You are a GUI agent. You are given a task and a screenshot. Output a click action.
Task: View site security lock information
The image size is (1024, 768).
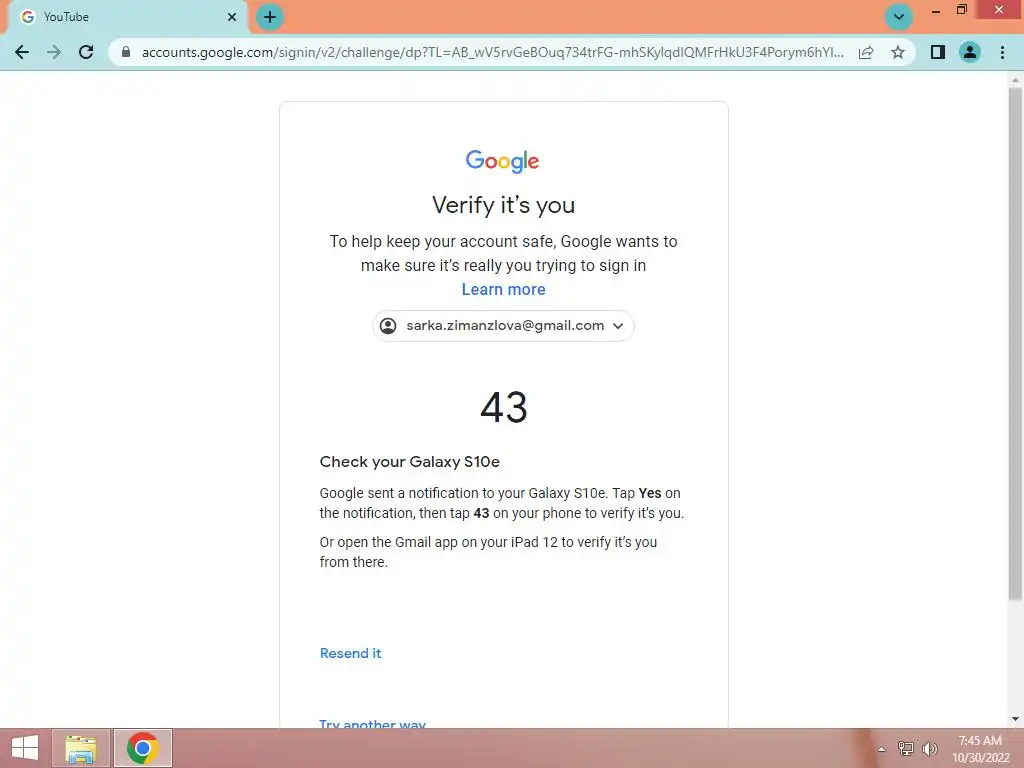126,52
